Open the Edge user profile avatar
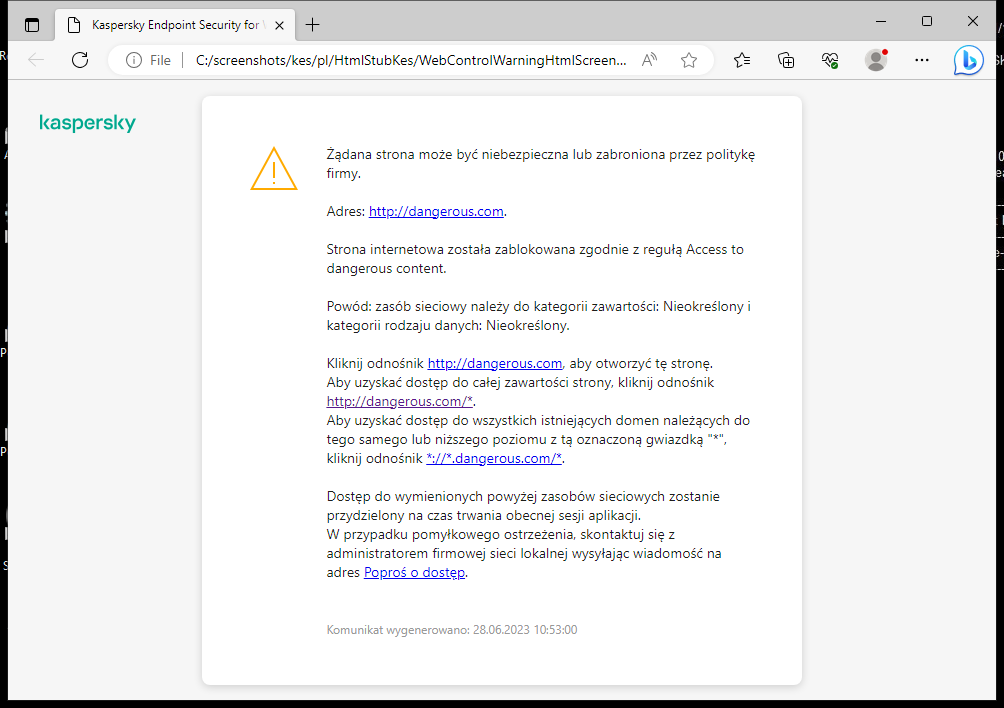 875,60
